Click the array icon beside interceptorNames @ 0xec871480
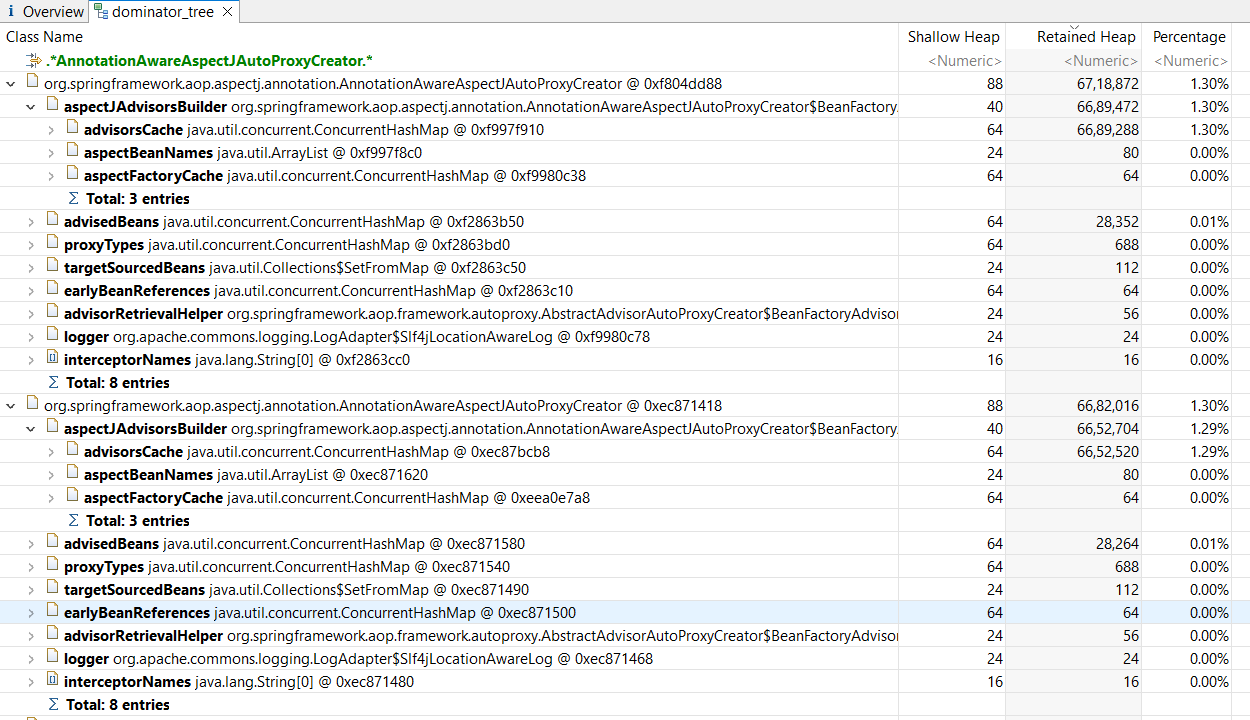Screen dimensions: 1250x720 52,681
